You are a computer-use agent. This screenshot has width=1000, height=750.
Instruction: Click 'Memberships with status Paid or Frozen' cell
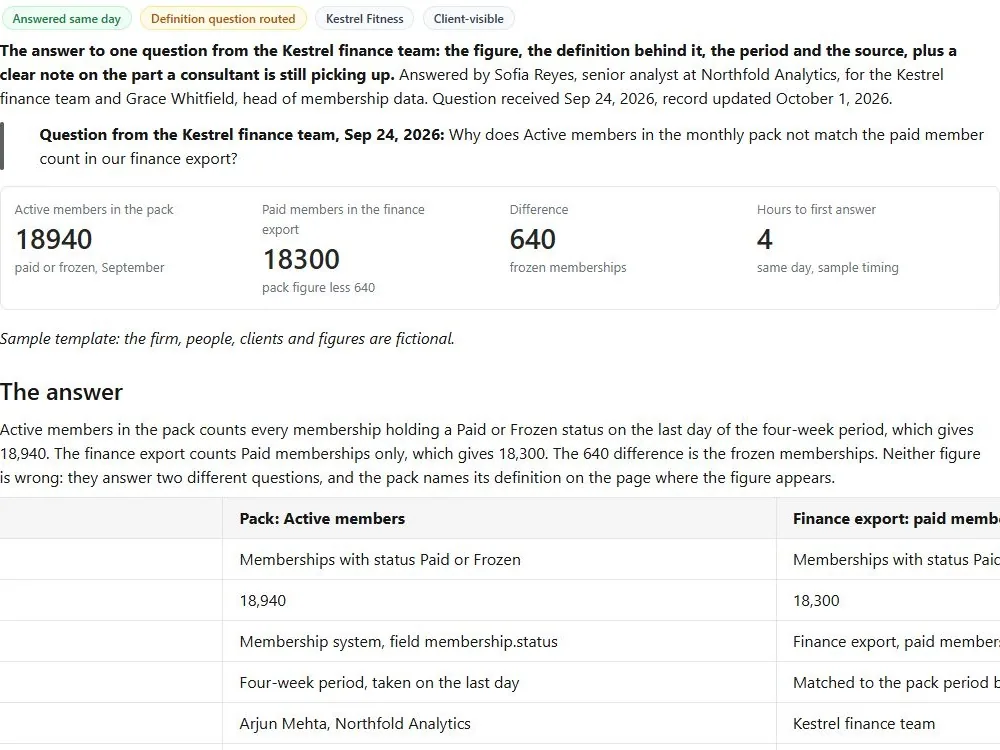pyautogui.click(x=499, y=559)
